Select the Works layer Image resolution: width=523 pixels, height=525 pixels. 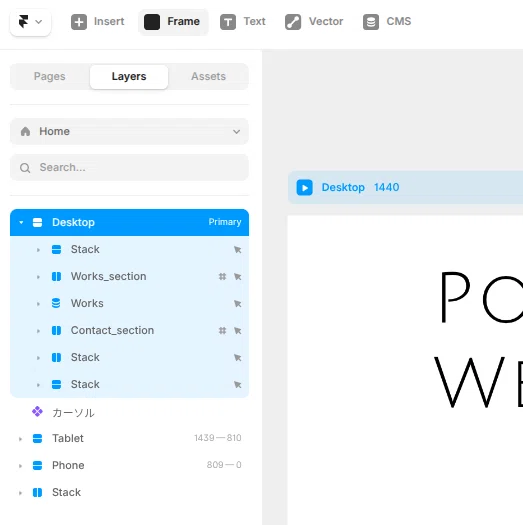pyautogui.click(x=129, y=303)
